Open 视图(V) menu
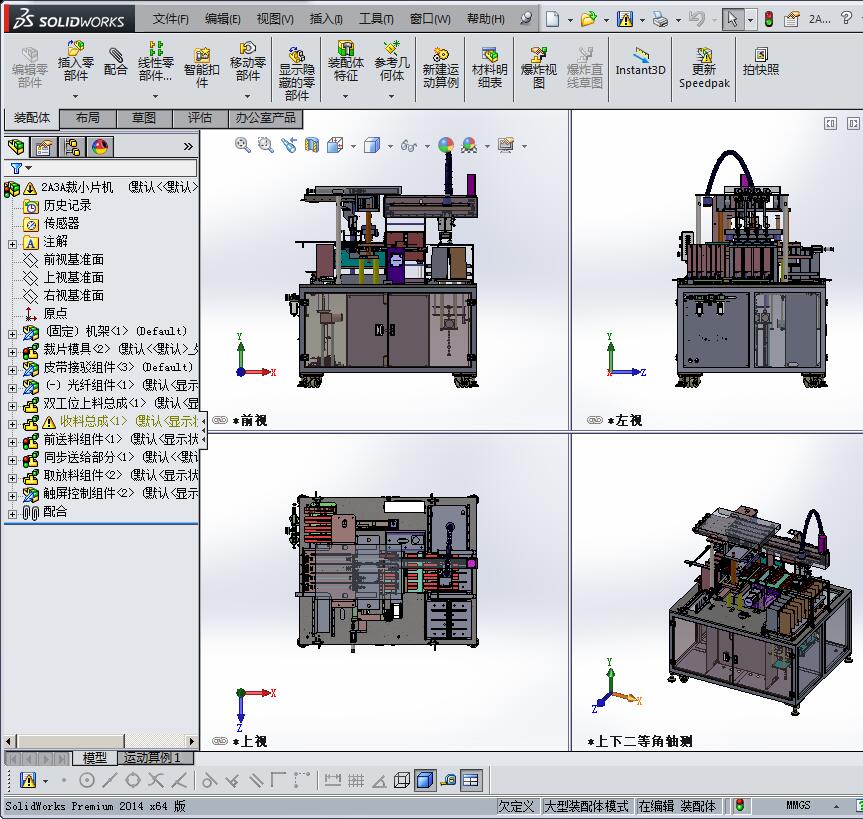The image size is (863, 819). coord(275,19)
